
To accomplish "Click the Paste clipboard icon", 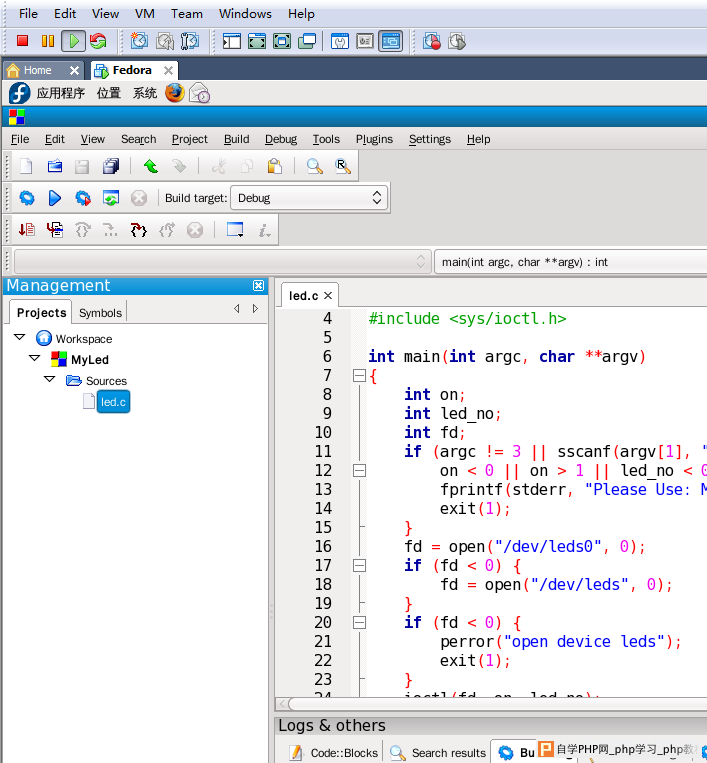I will pos(274,166).
